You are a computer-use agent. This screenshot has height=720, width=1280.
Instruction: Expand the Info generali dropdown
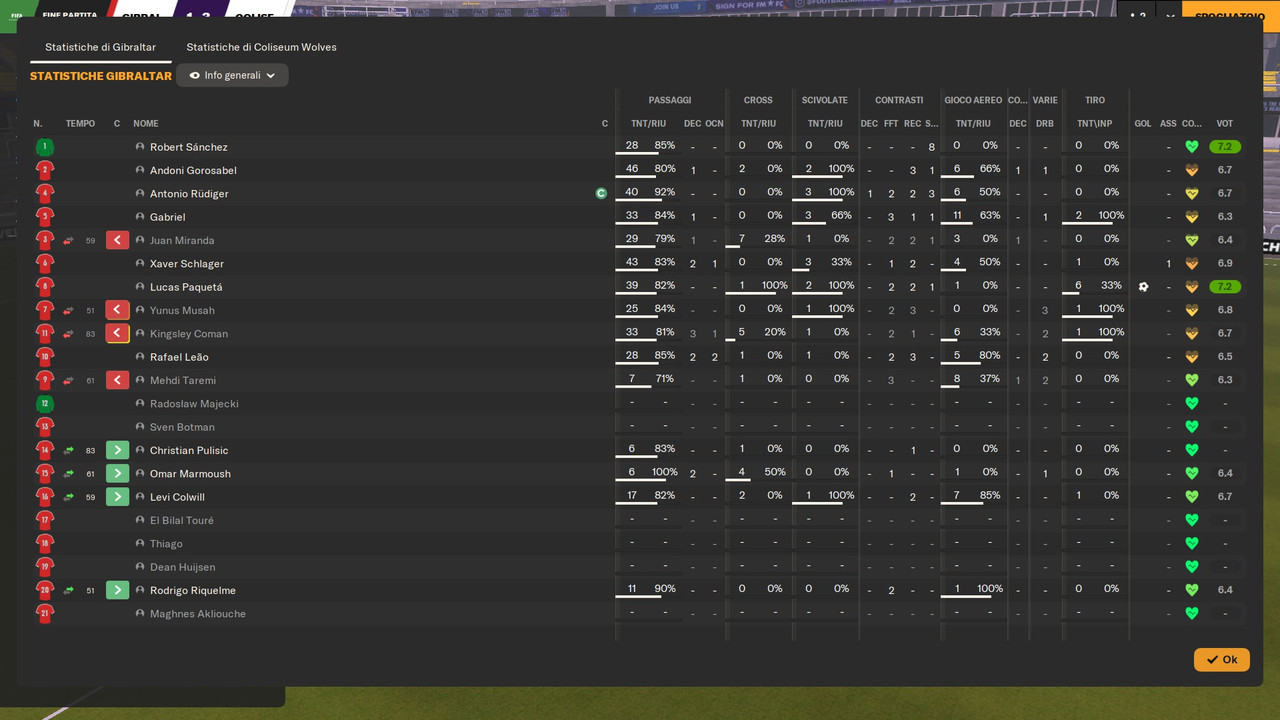(x=232, y=75)
